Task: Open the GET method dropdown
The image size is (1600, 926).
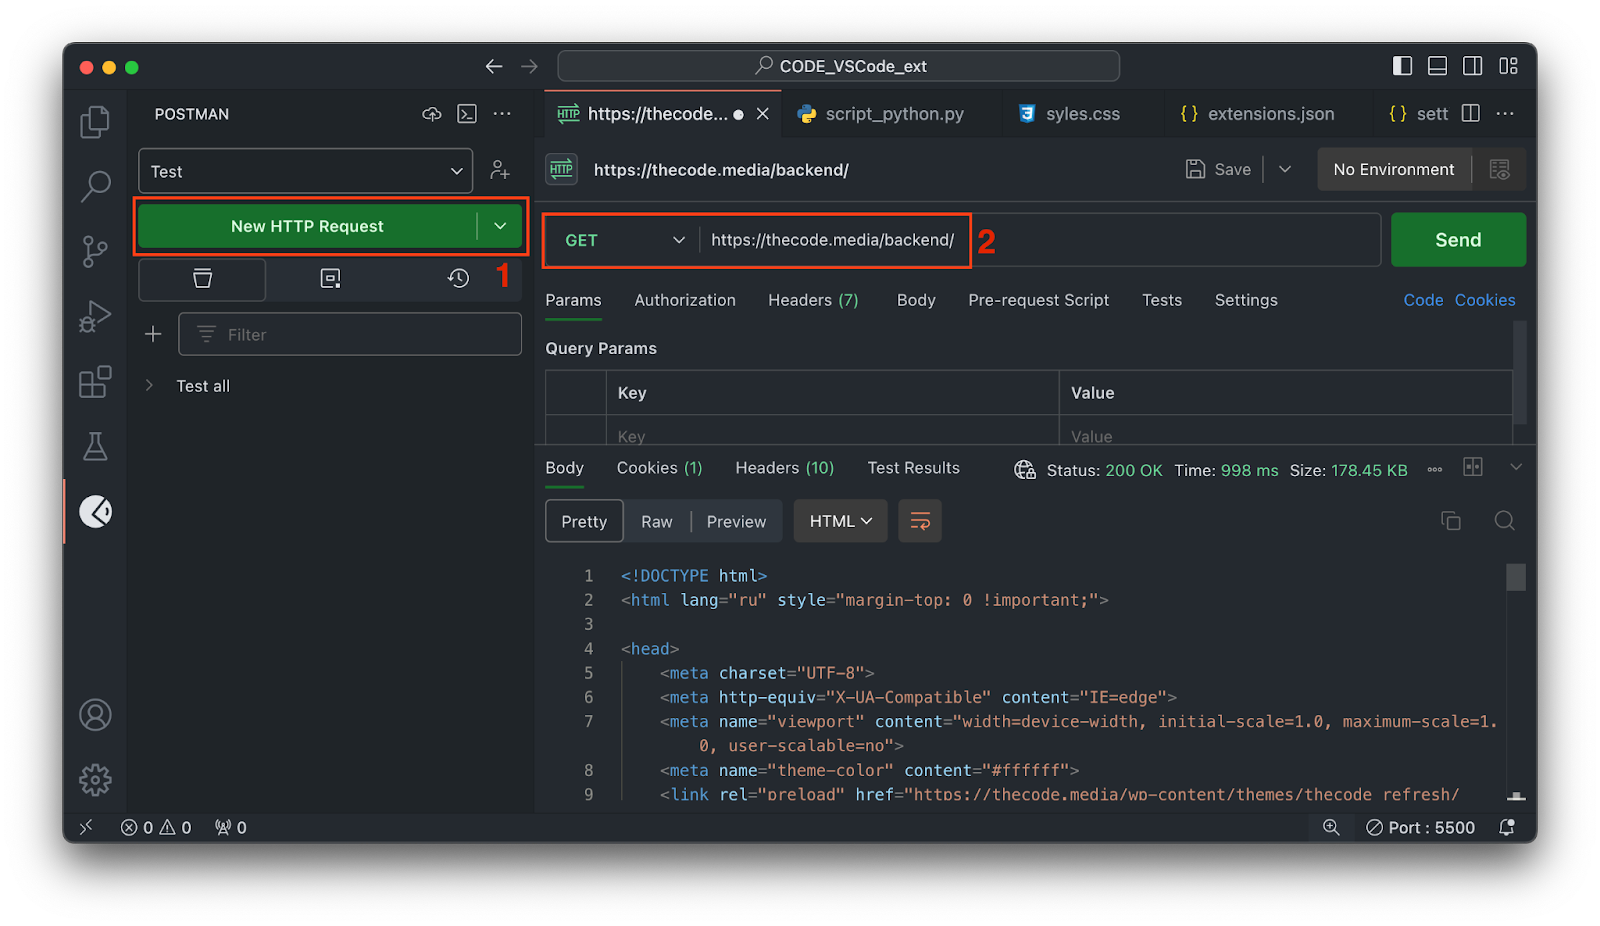Action: pyautogui.click(x=622, y=240)
